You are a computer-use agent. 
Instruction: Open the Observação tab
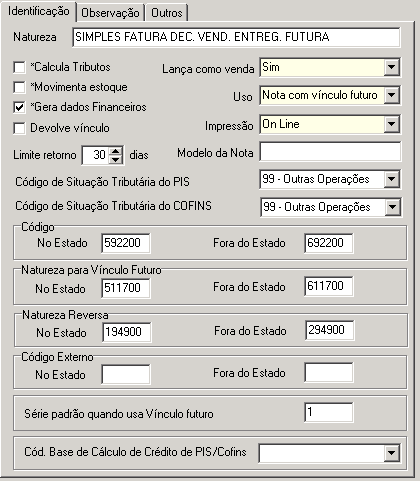[110, 13]
